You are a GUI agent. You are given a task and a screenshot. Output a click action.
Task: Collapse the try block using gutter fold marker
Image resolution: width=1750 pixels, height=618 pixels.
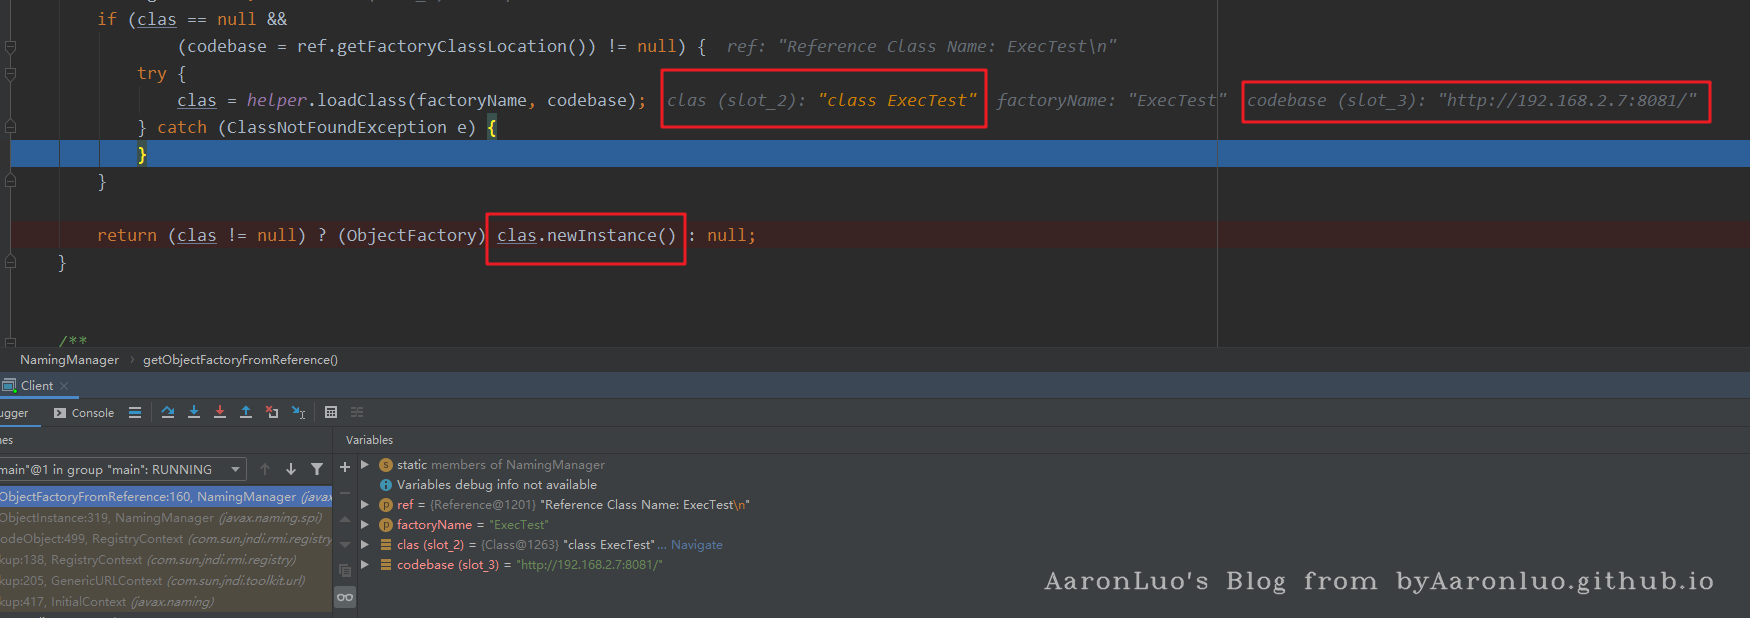pyautogui.click(x=10, y=74)
